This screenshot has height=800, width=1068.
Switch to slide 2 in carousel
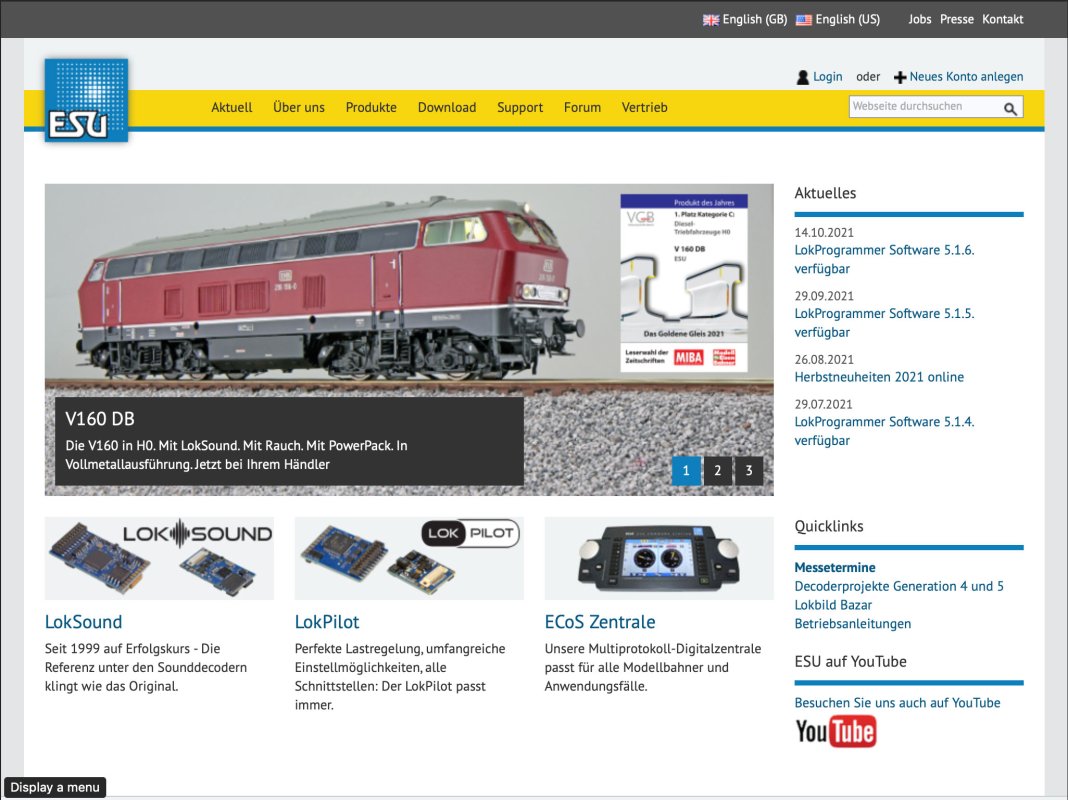coord(717,470)
